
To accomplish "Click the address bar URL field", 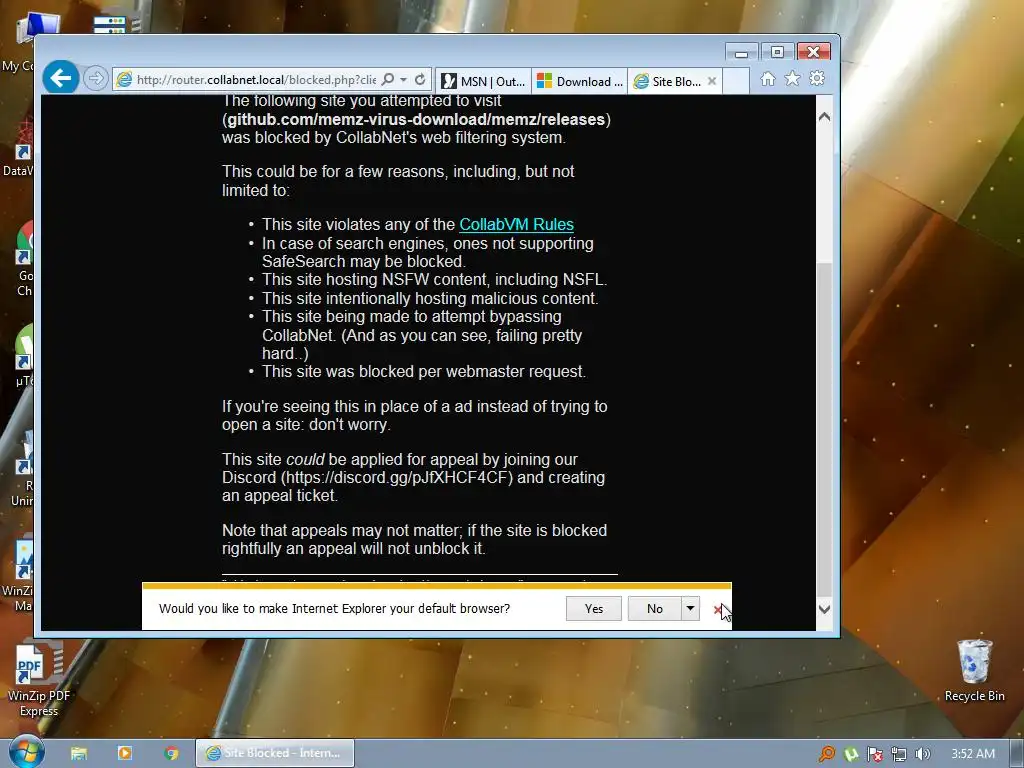I will [255, 80].
